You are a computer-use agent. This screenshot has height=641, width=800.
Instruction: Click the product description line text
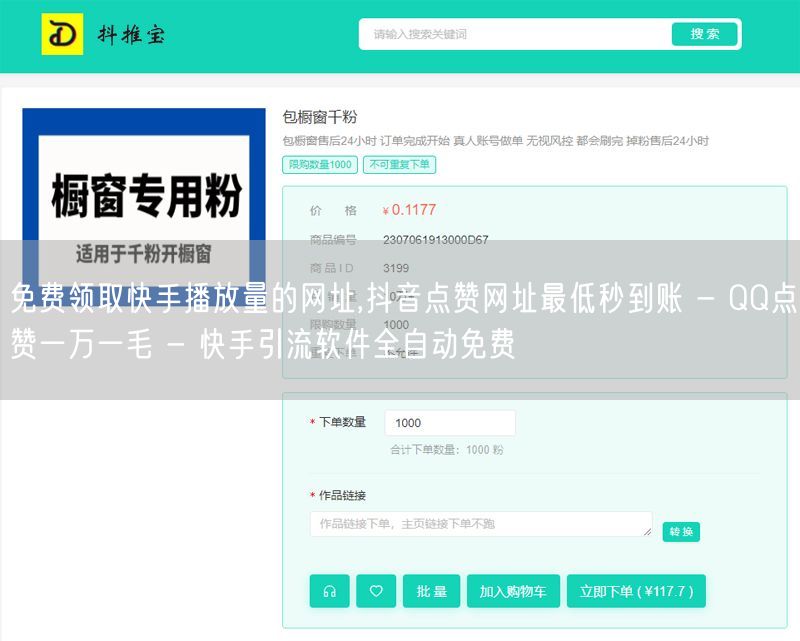tap(495, 141)
